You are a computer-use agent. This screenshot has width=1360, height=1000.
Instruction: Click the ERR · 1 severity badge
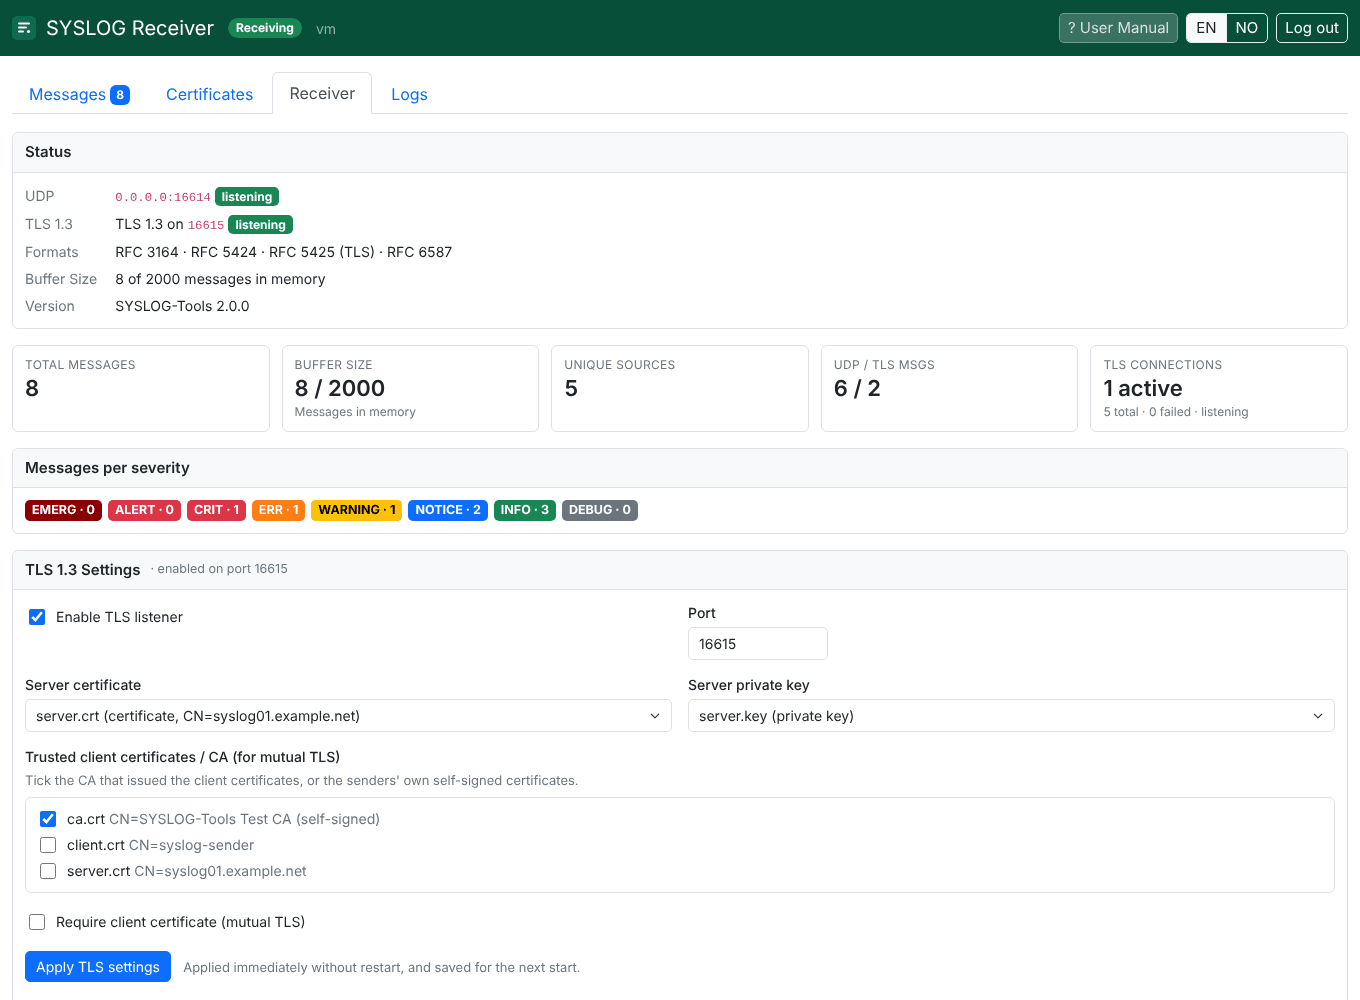(279, 510)
